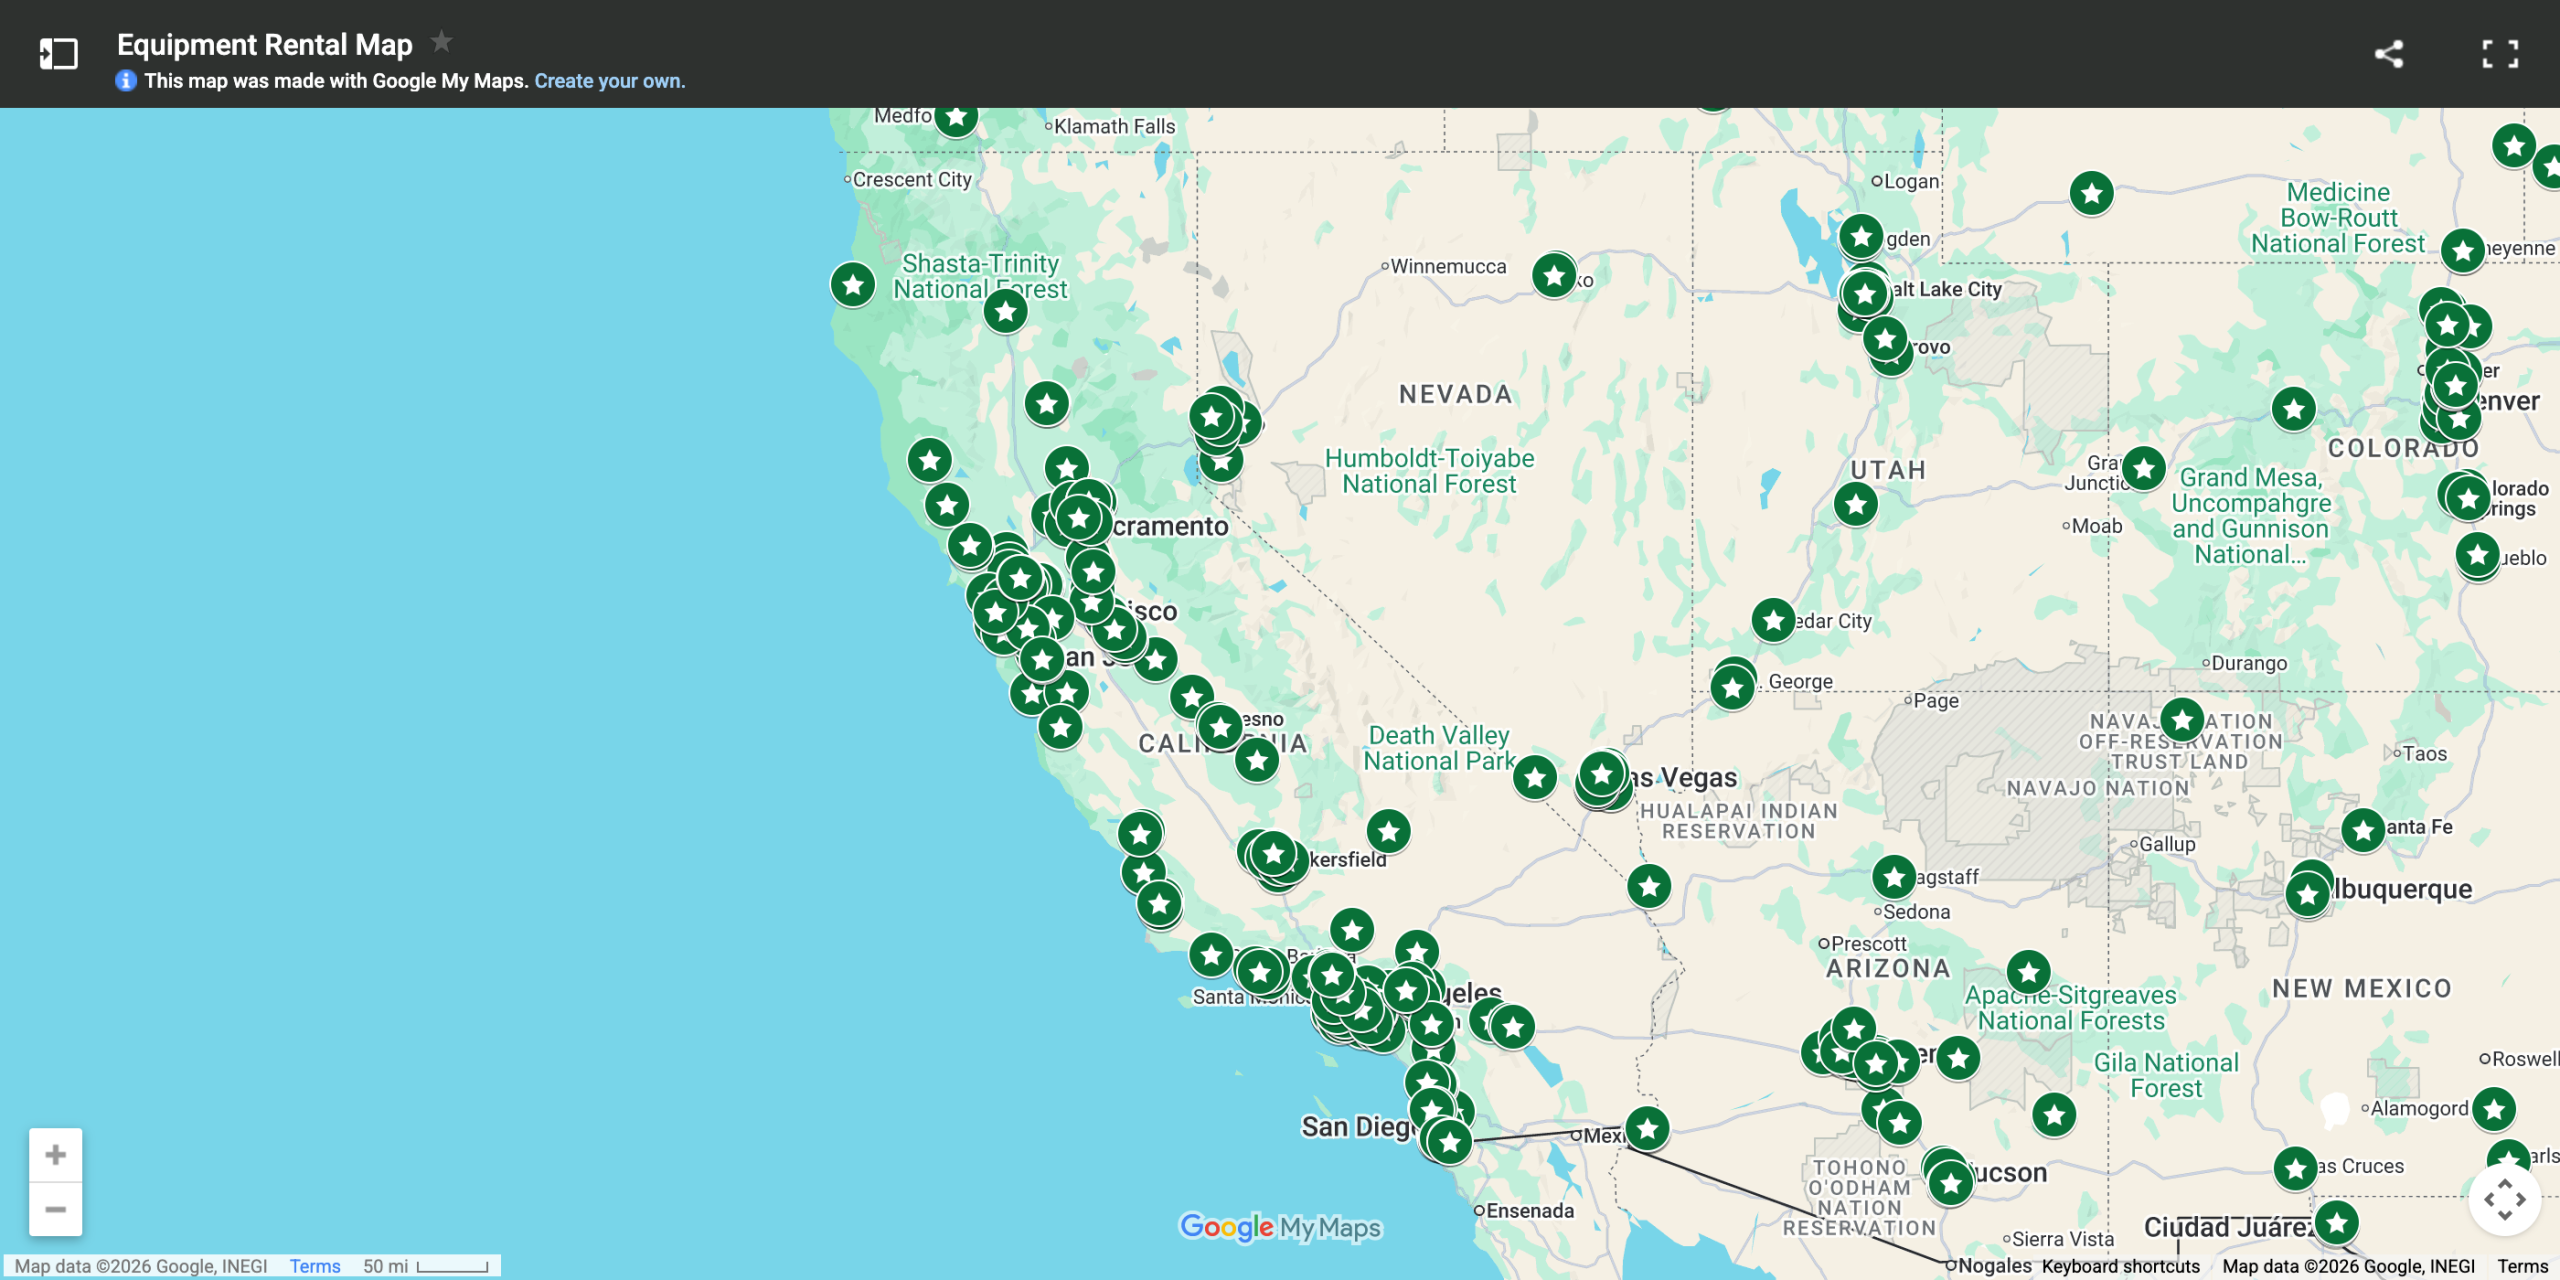Click the info icon beside My Maps notice
The width and height of the screenshot is (2560, 1280).
tap(126, 80)
